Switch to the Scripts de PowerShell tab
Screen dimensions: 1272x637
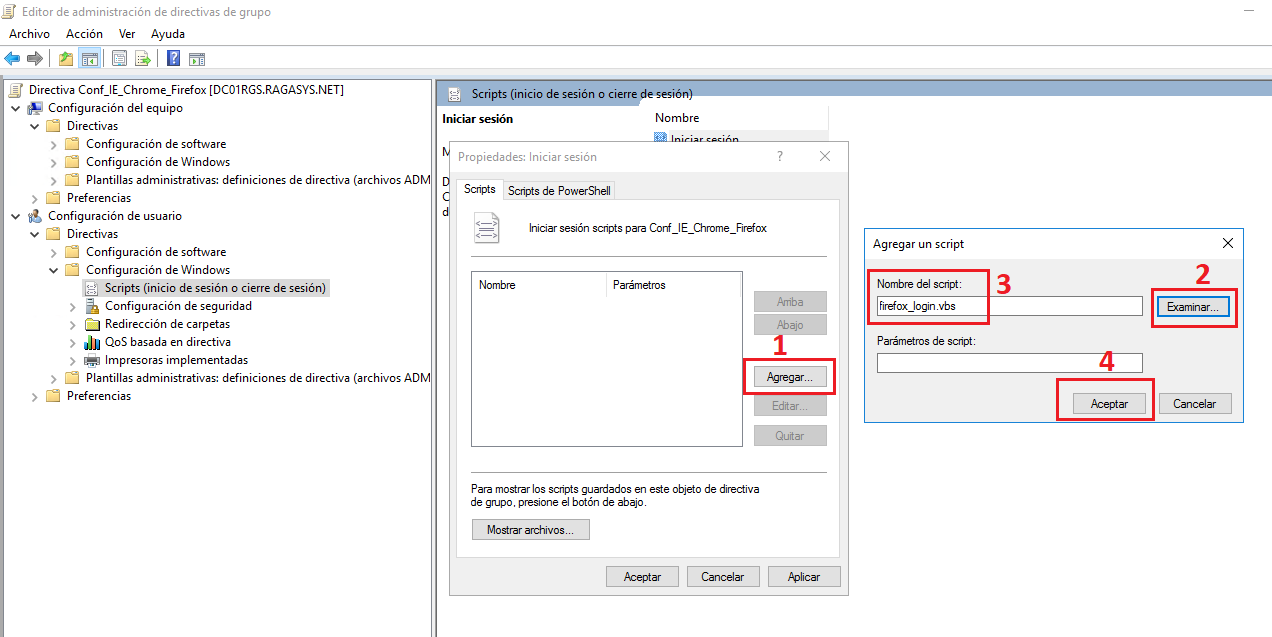click(x=558, y=189)
